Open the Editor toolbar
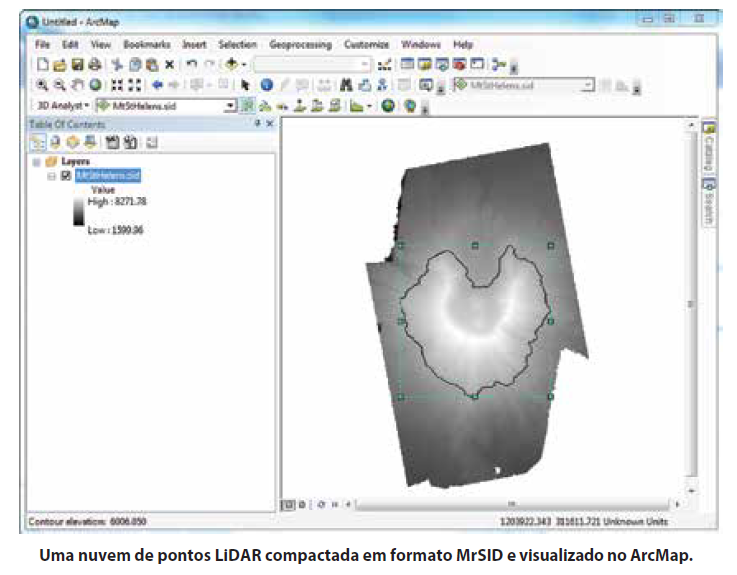Viewport: 737px width, 575px height. [x=384, y=64]
